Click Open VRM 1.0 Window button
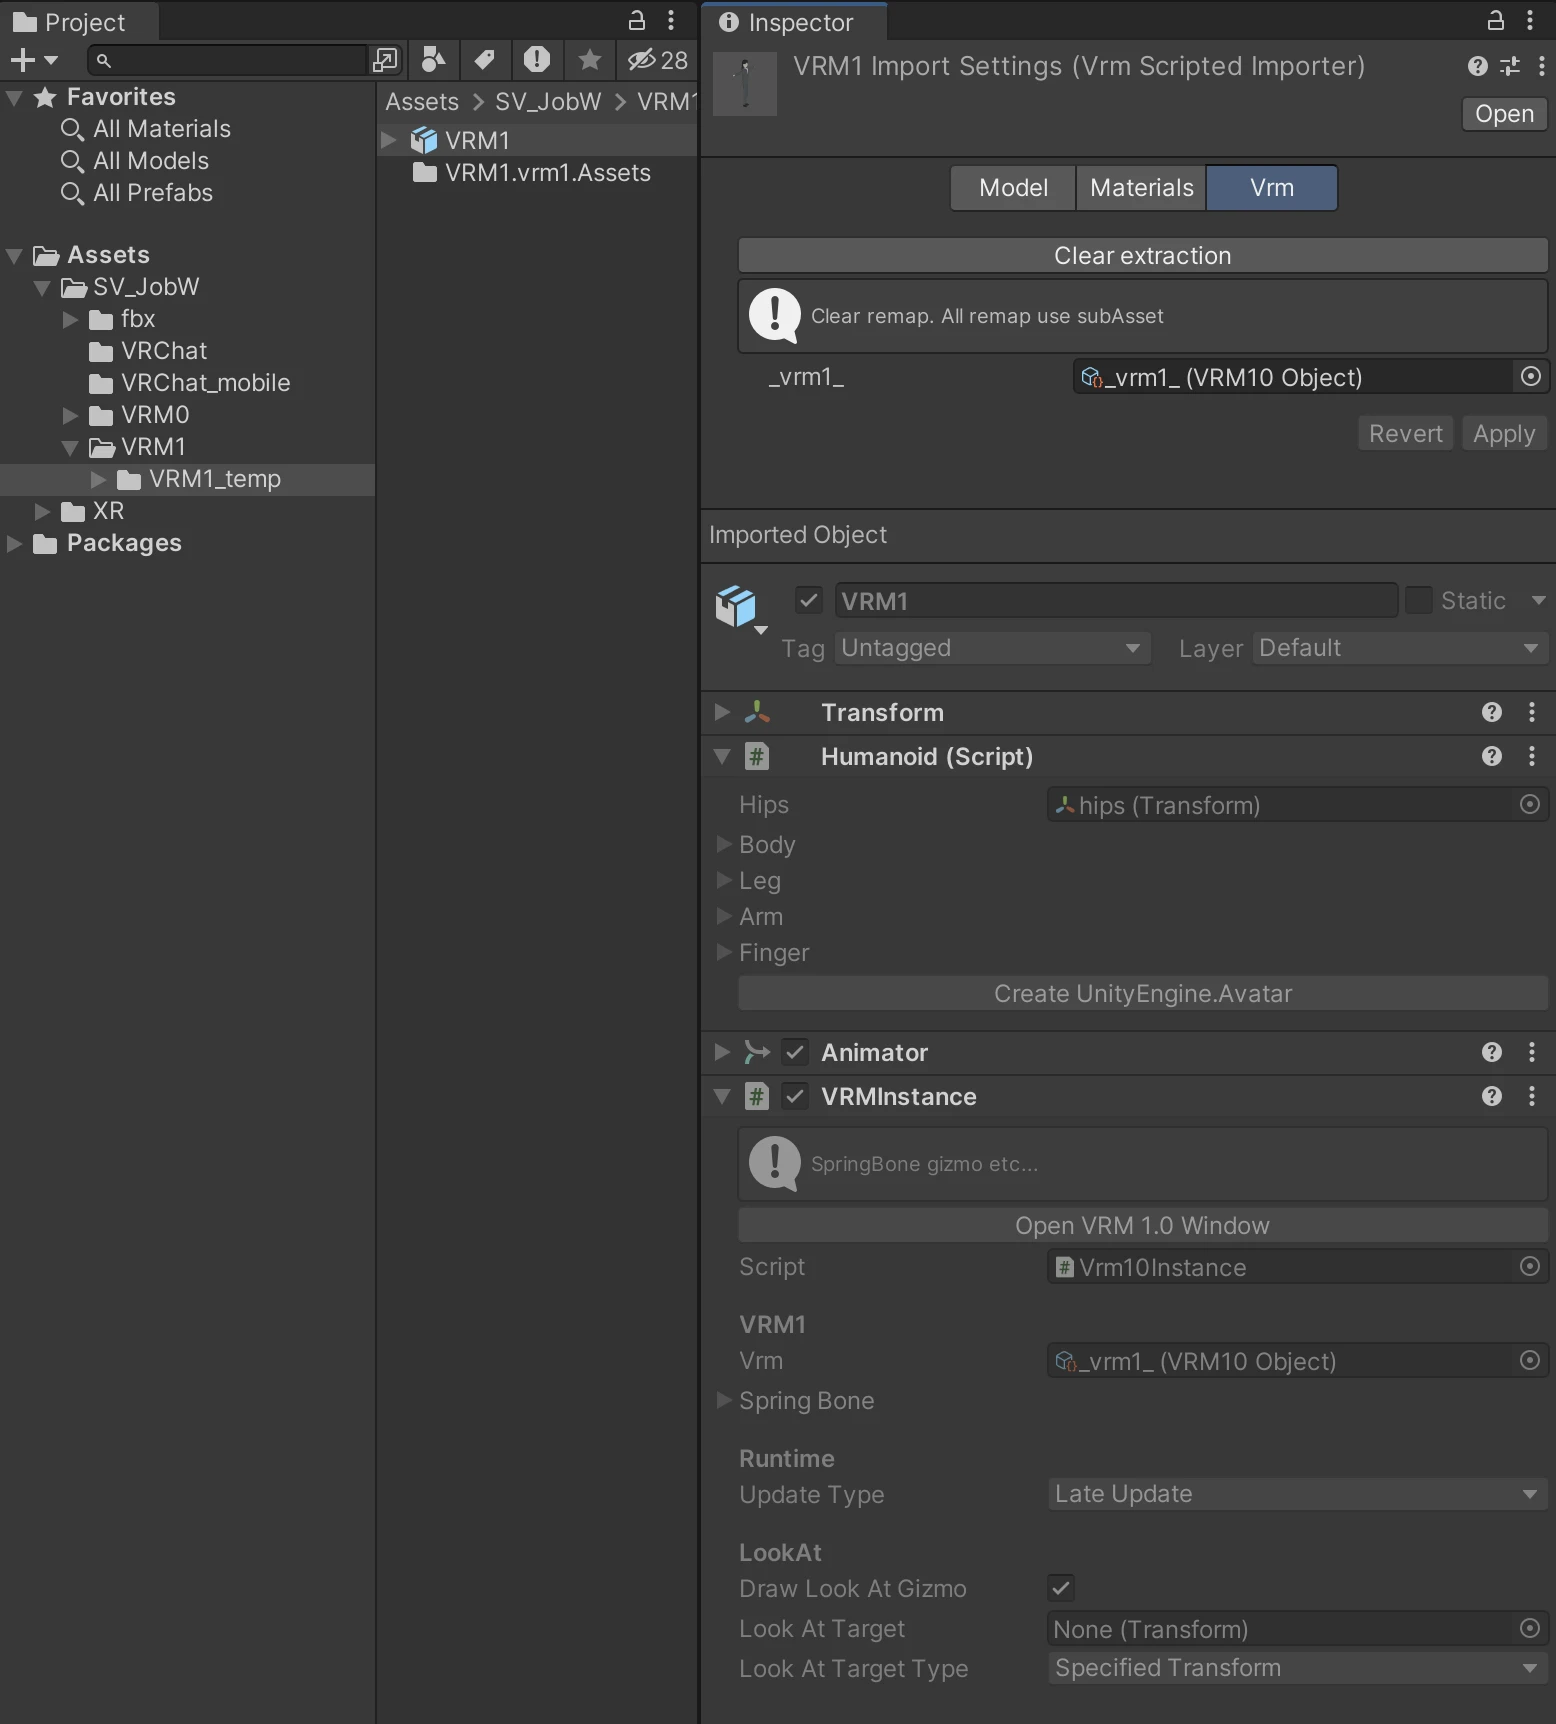 pyautogui.click(x=1142, y=1226)
